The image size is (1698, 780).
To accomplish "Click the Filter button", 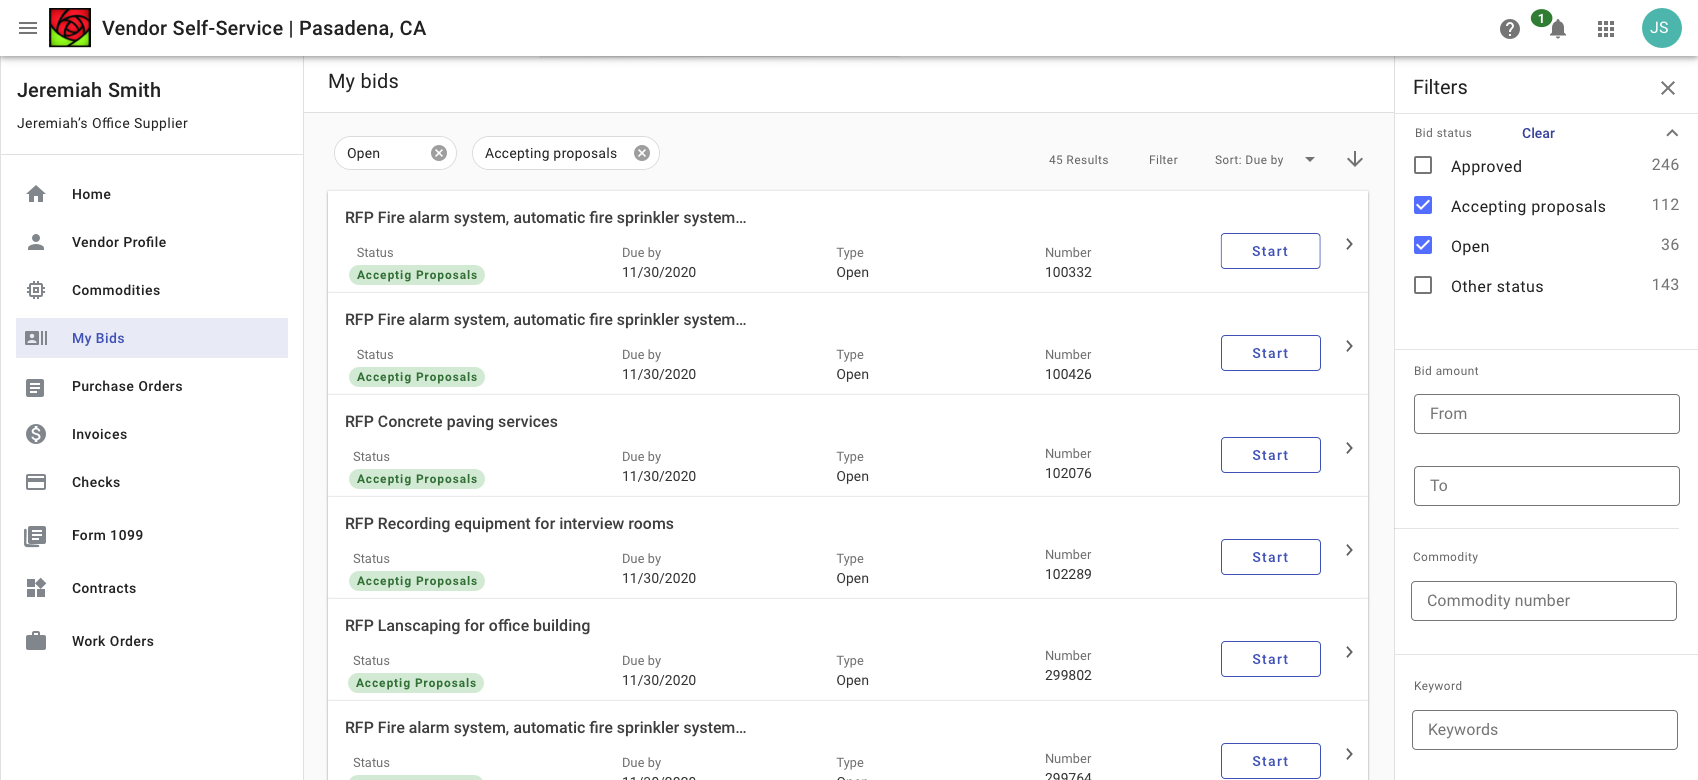I will tap(1163, 160).
